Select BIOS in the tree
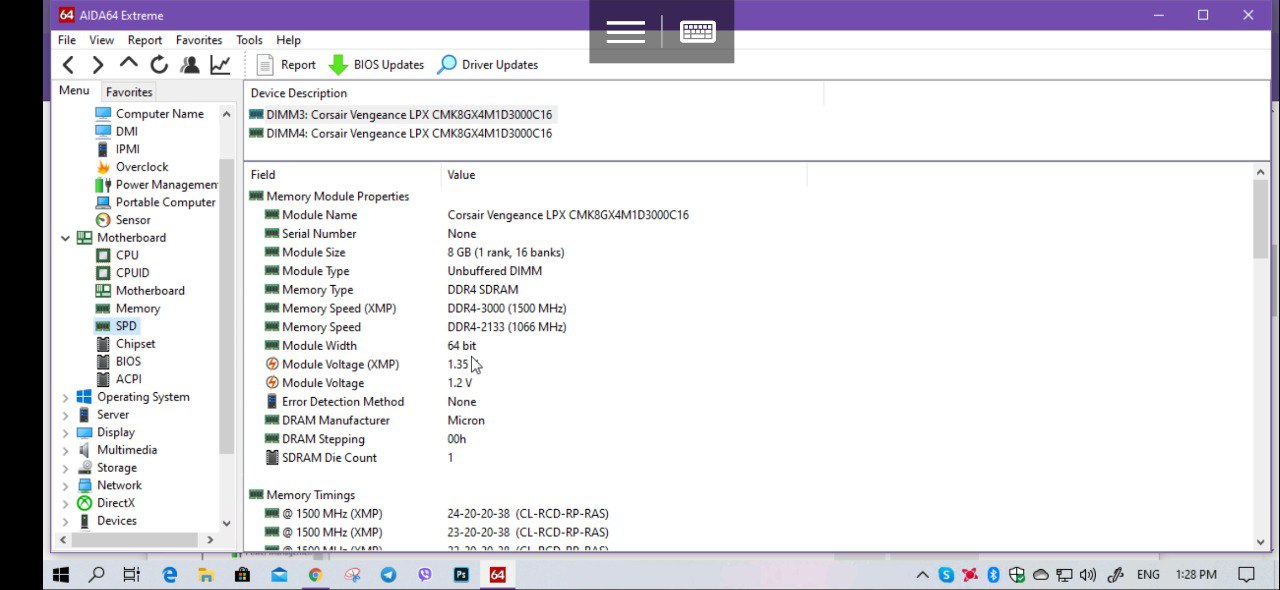 tap(118, 361)
